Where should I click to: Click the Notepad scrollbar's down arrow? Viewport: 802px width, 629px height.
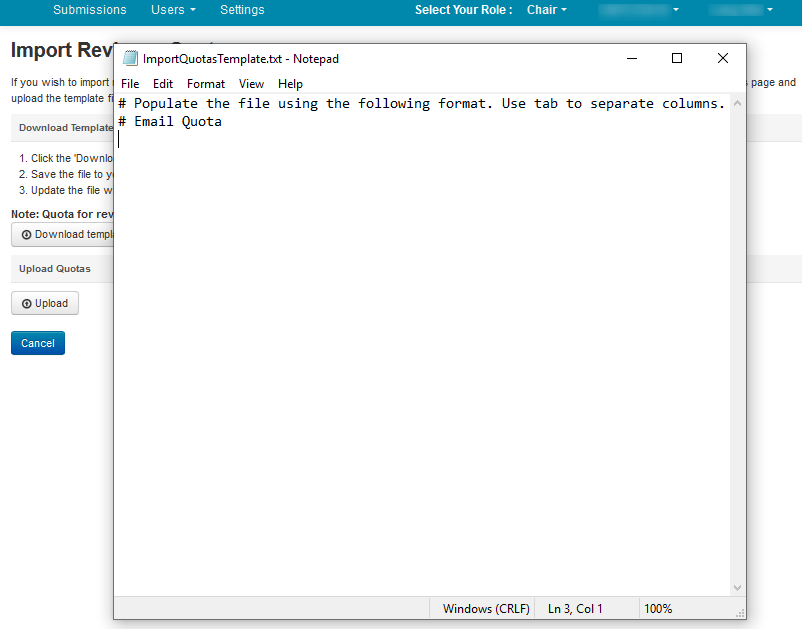pos(738,588)
